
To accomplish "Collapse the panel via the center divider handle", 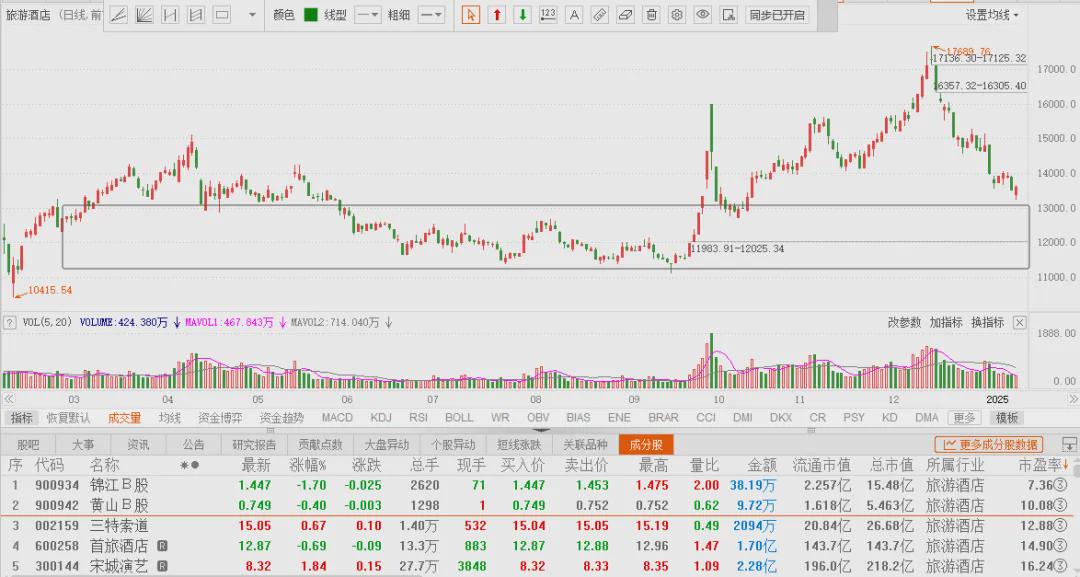I will pos(540,430).
